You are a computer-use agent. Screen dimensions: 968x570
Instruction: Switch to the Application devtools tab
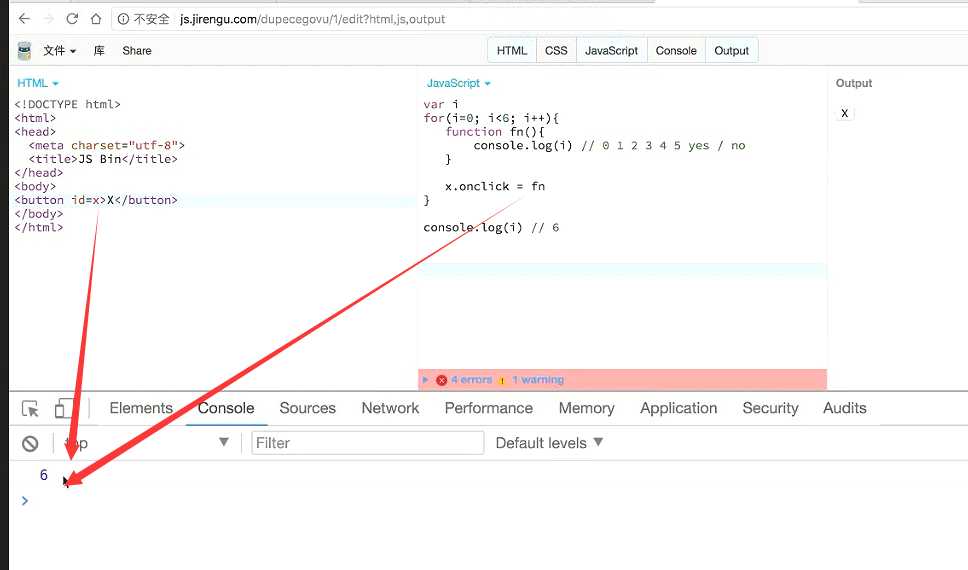pyautogui.click(x=678, y=408)
